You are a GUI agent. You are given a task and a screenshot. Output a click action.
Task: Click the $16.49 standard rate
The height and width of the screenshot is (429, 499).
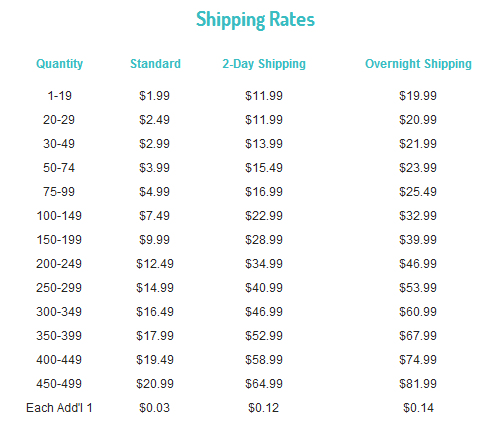coord(155,312)
